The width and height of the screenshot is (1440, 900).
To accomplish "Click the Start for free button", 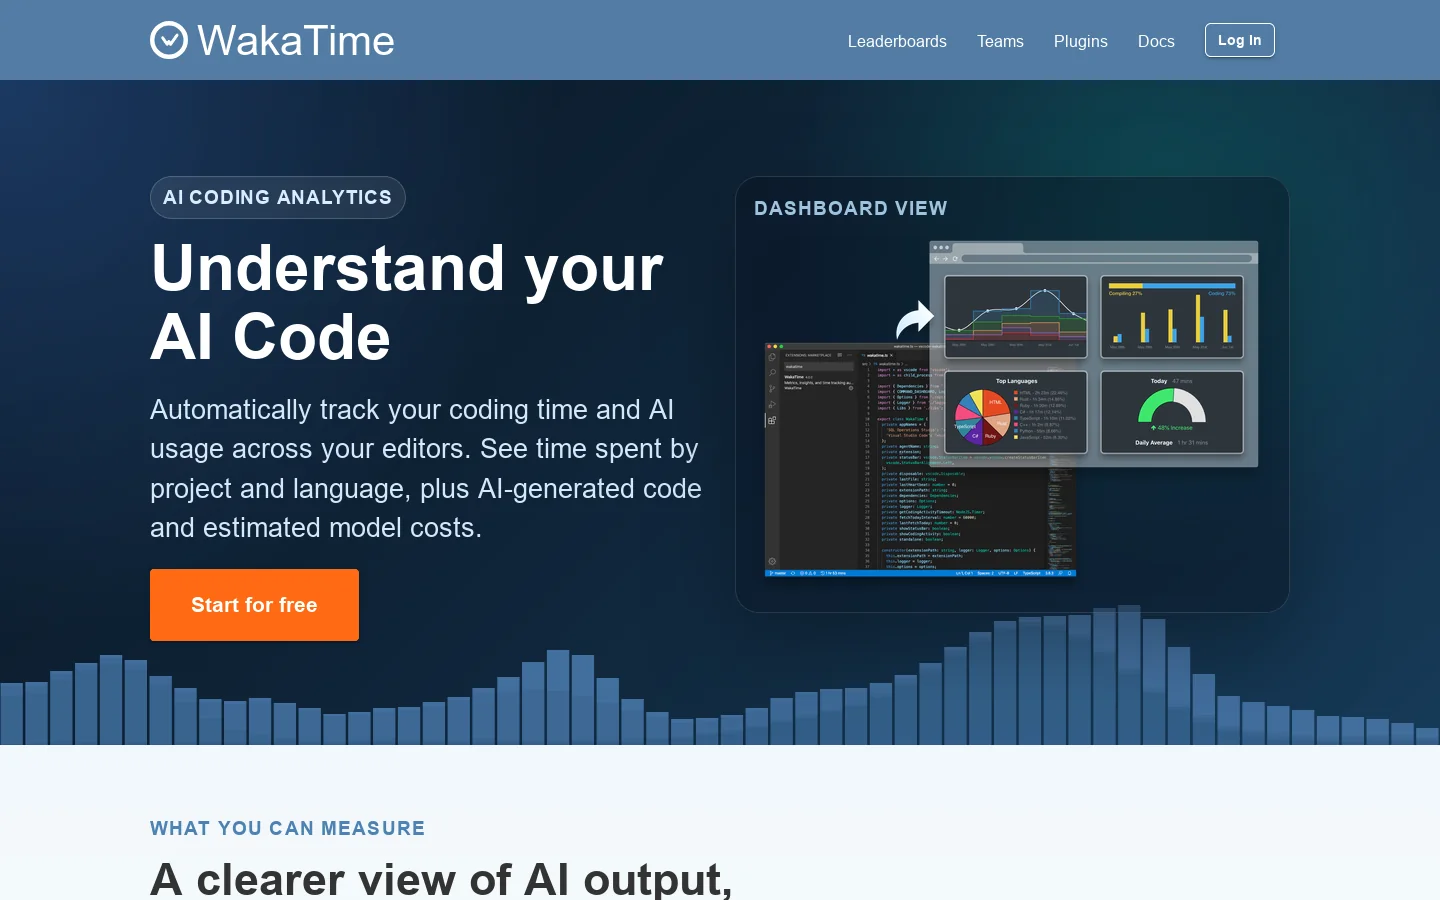I will (254, 605).
